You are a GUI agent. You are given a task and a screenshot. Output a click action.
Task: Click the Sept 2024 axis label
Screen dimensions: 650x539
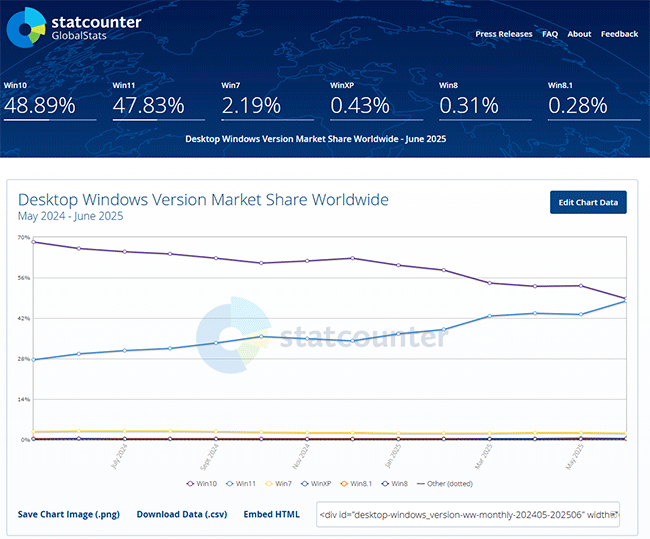(x=209, y=457)
